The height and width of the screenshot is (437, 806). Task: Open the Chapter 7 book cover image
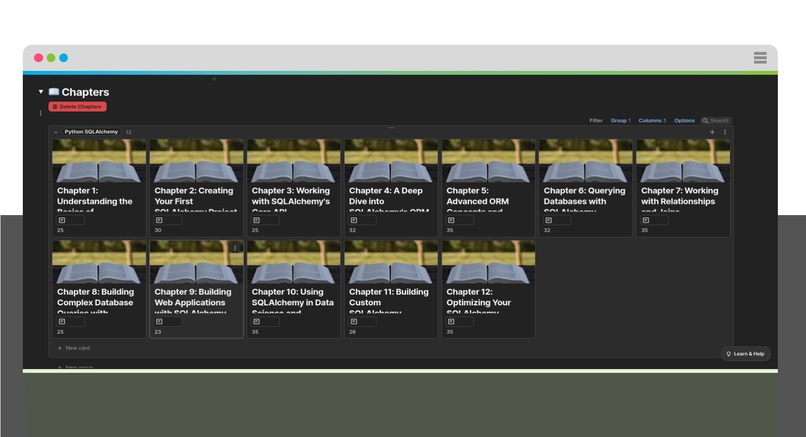tap(683, 161)
